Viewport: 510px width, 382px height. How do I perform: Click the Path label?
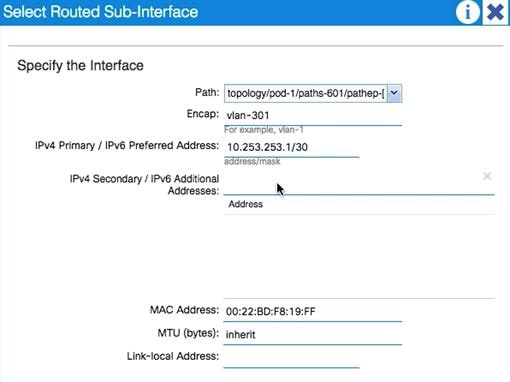tap(207, 92)
